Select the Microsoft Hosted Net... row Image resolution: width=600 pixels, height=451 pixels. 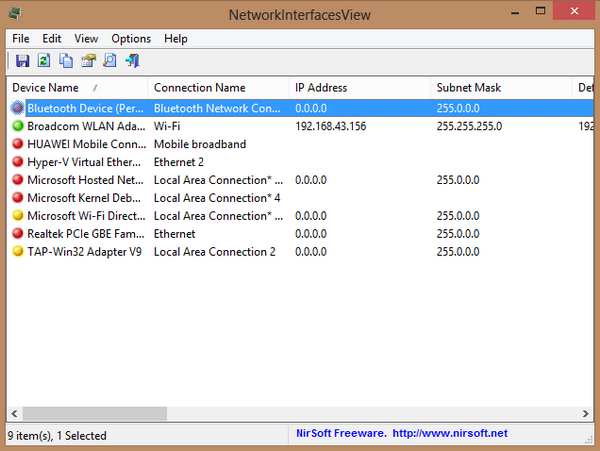tap(300, 180)
